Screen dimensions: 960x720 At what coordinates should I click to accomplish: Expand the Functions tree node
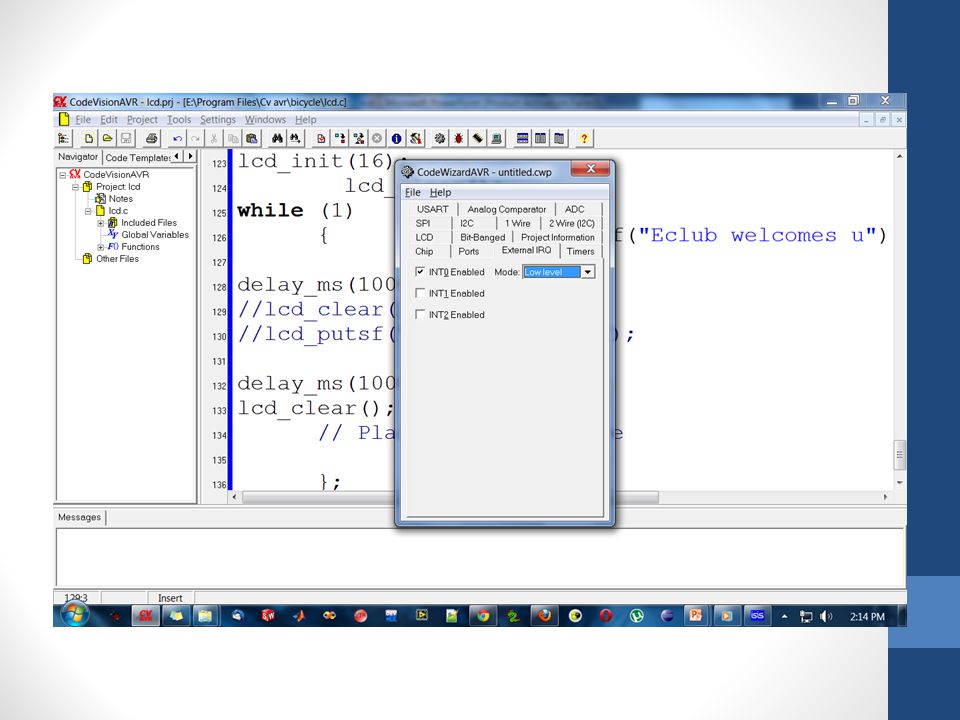point(100,247)
